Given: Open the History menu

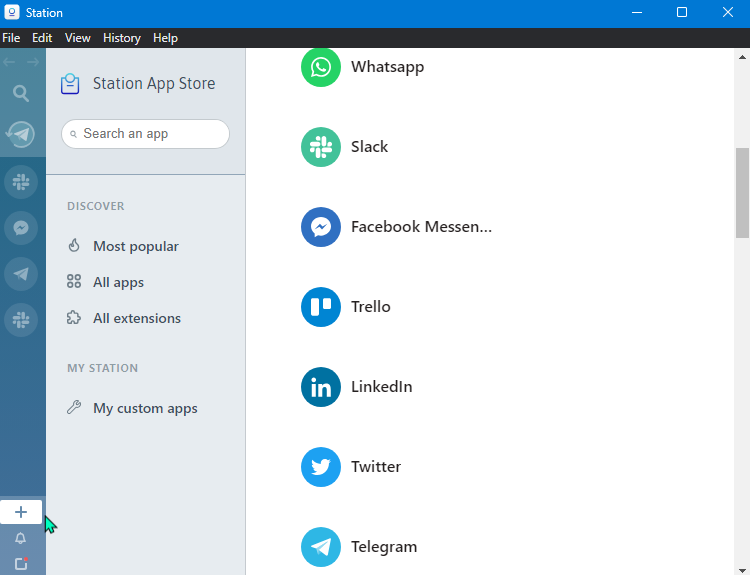Looking at the screenshot, I should pos(122,38).
